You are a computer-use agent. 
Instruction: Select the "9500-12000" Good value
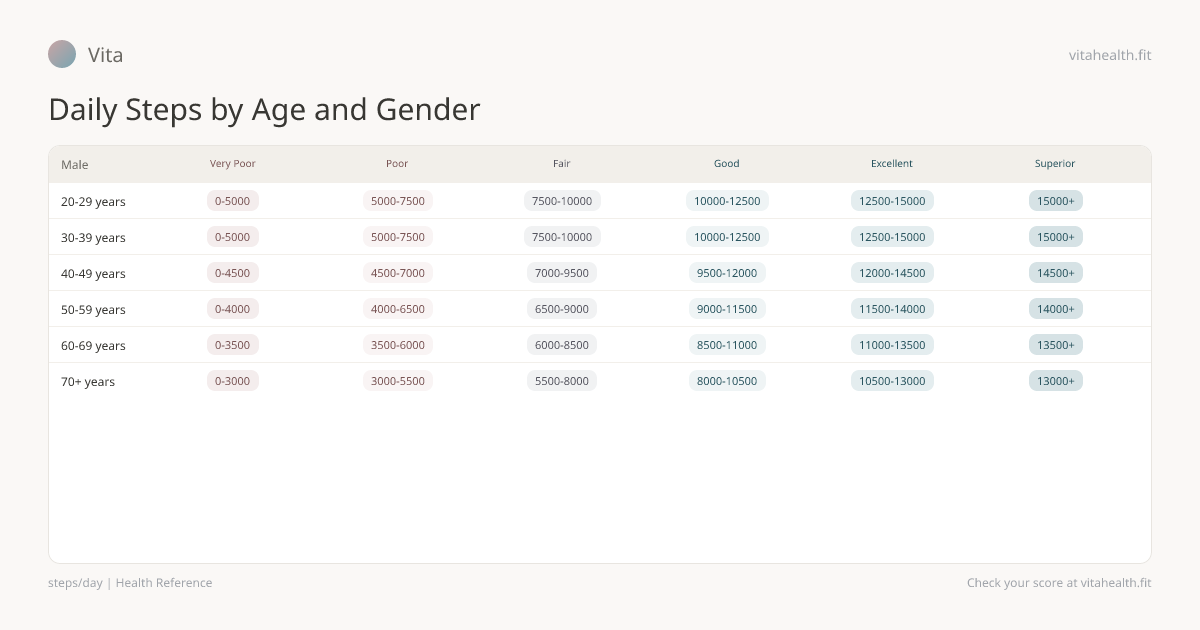(x=727, y=273)
